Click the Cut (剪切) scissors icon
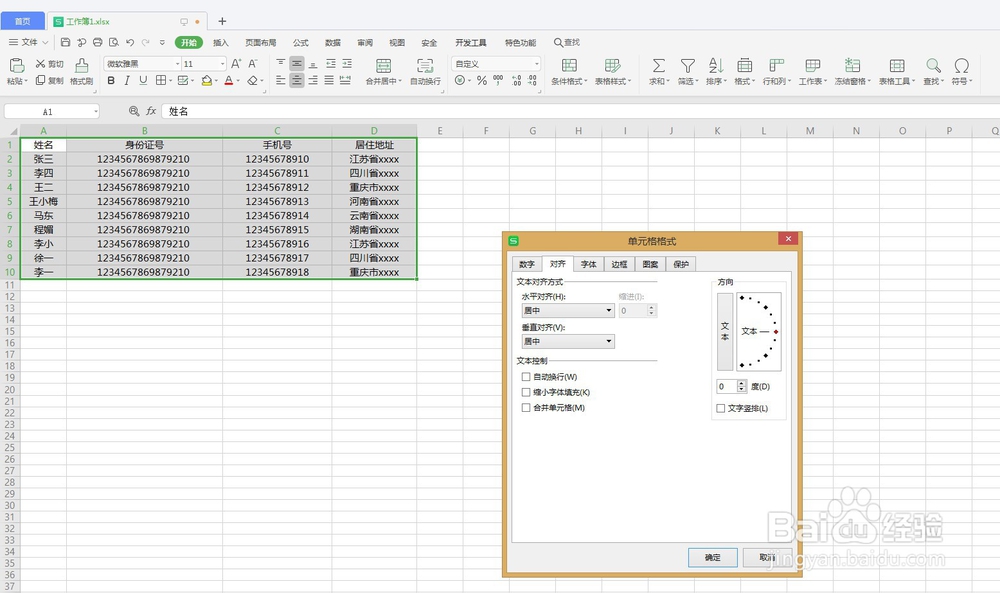The height and width of the screenshot is (593, 1000). point(40,64)
